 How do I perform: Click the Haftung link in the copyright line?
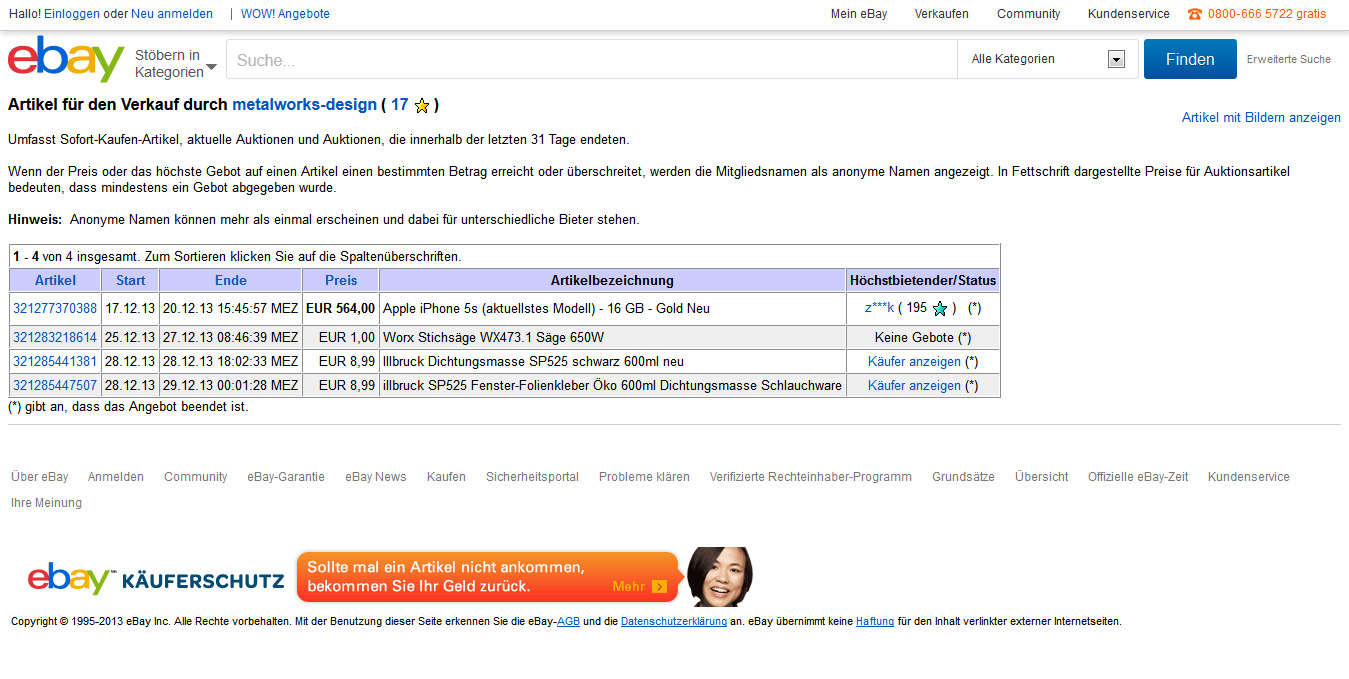coord(875,621)
